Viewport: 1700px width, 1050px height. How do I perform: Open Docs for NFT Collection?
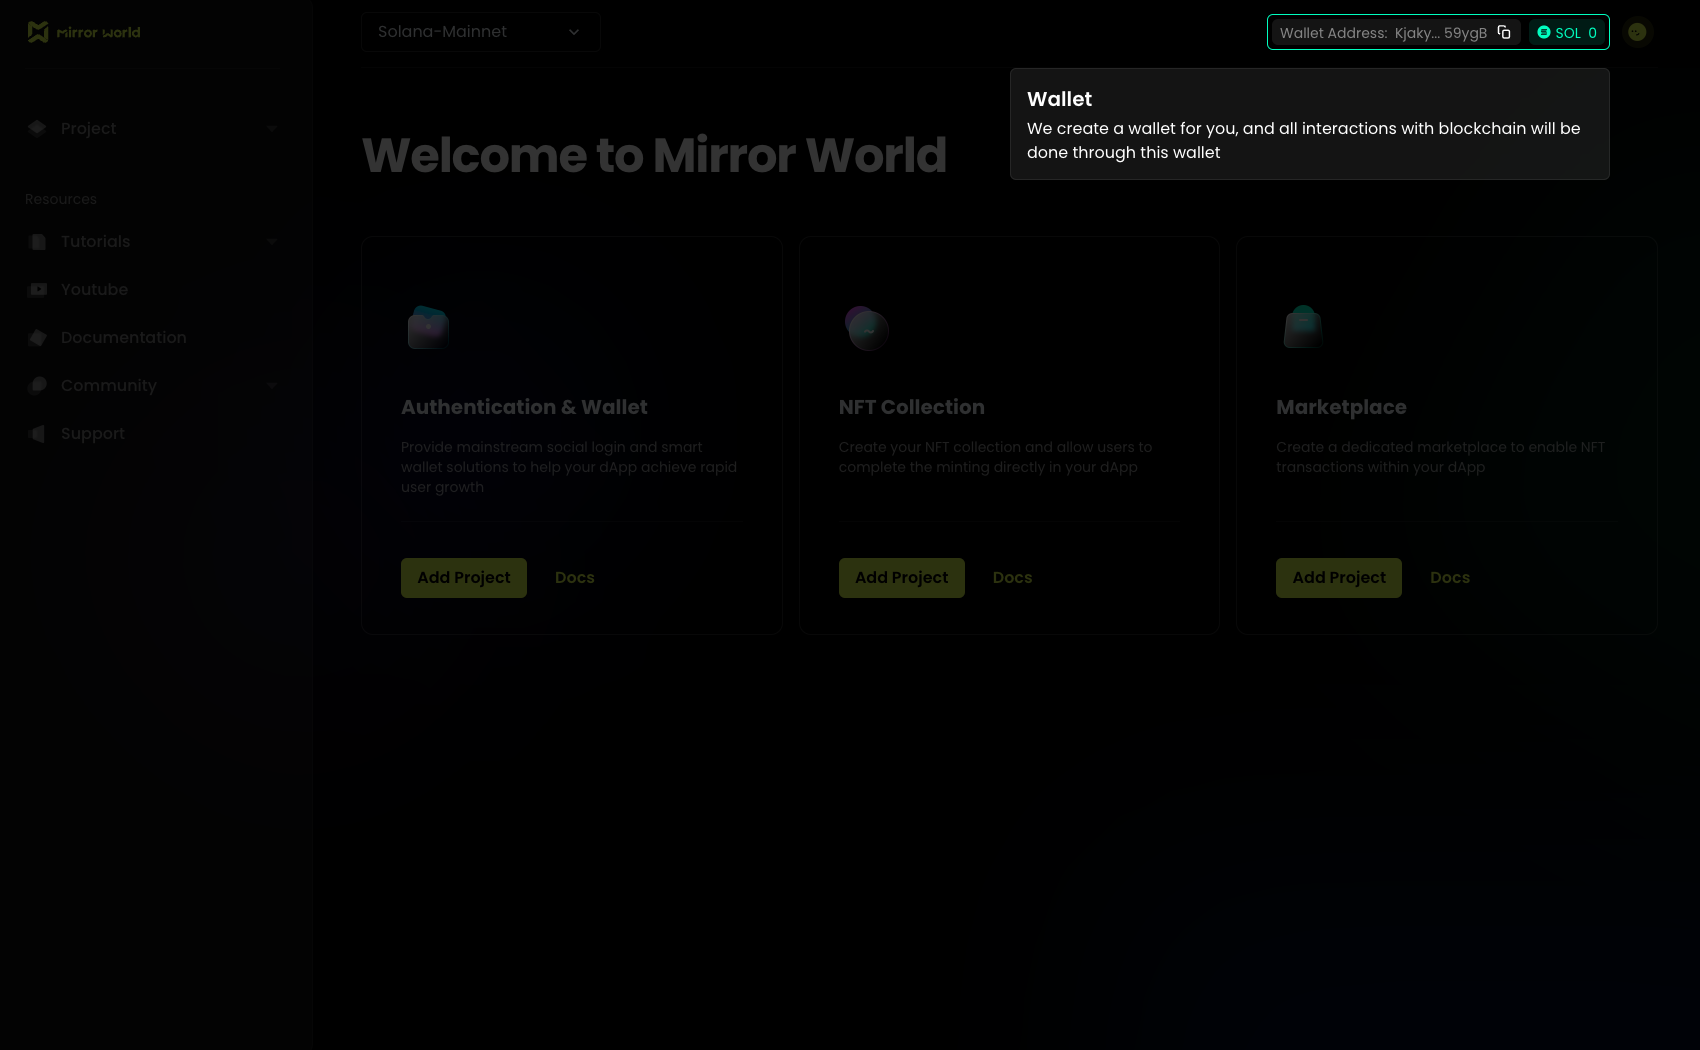(1012, 578)
